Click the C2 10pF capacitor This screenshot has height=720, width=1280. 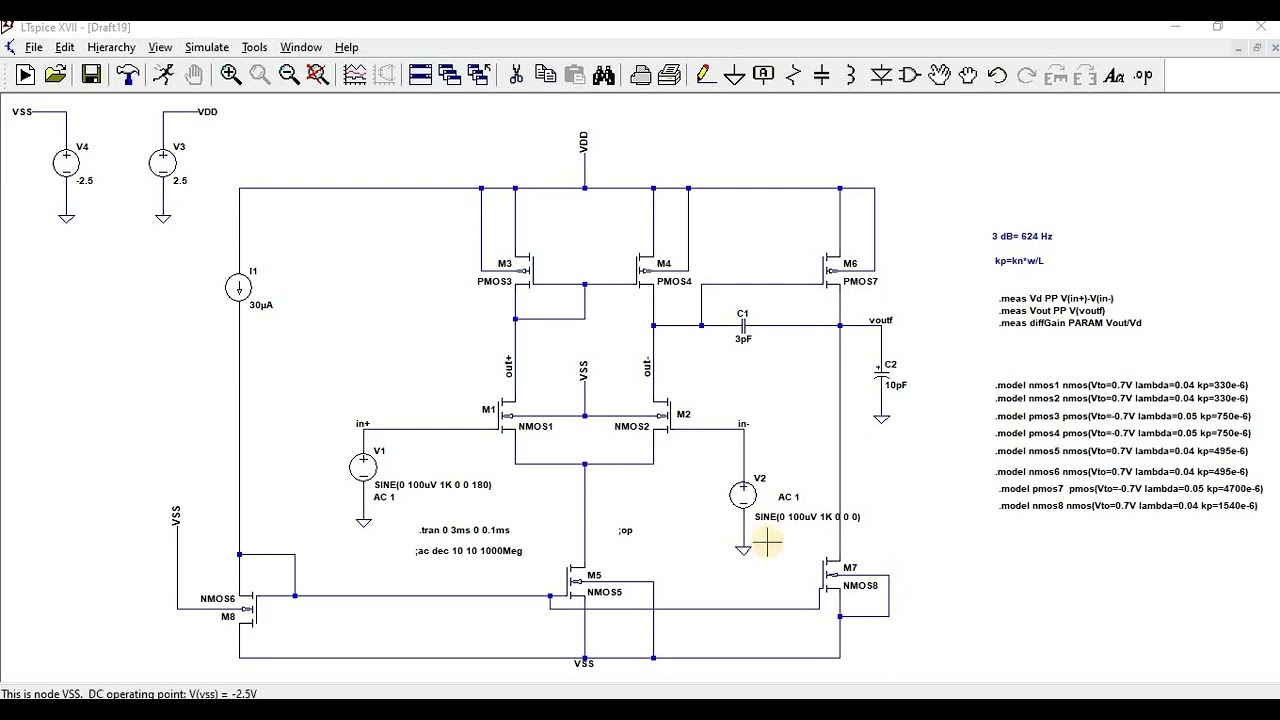pos(881,375)
